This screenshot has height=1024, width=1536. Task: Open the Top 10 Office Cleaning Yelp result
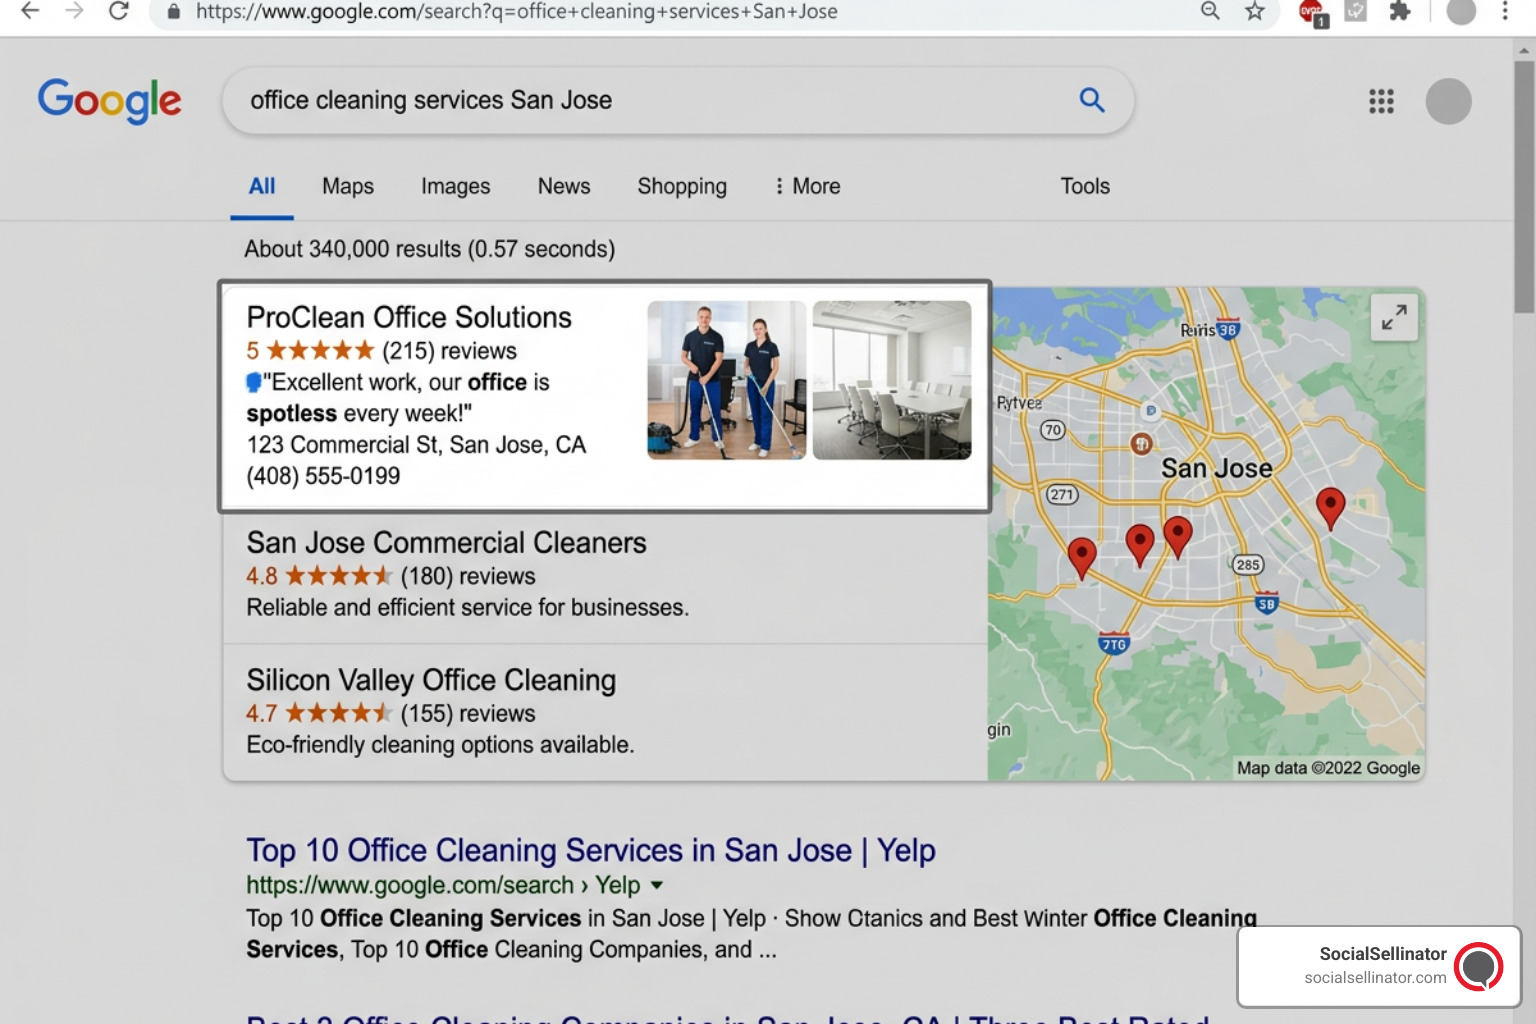pos(589,850)
